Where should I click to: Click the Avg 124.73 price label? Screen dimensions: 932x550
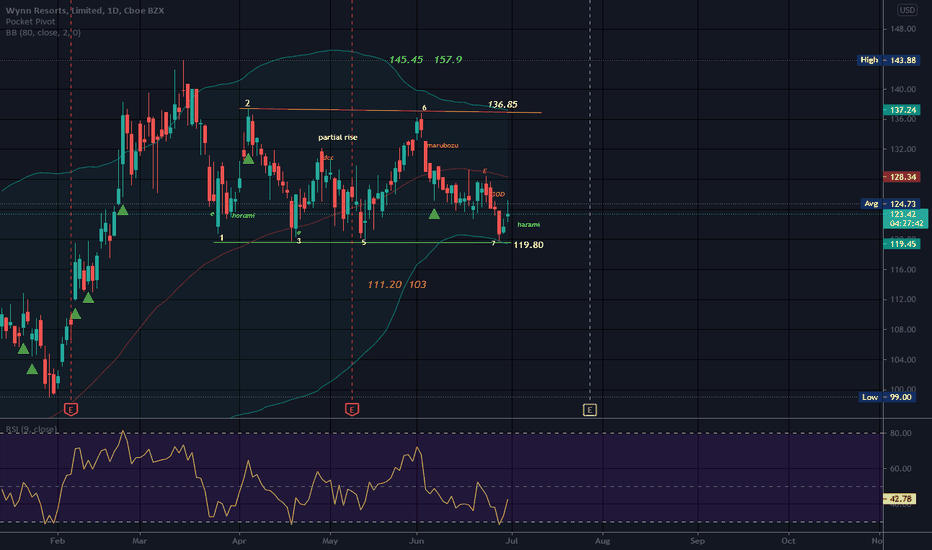pos(890,203)
